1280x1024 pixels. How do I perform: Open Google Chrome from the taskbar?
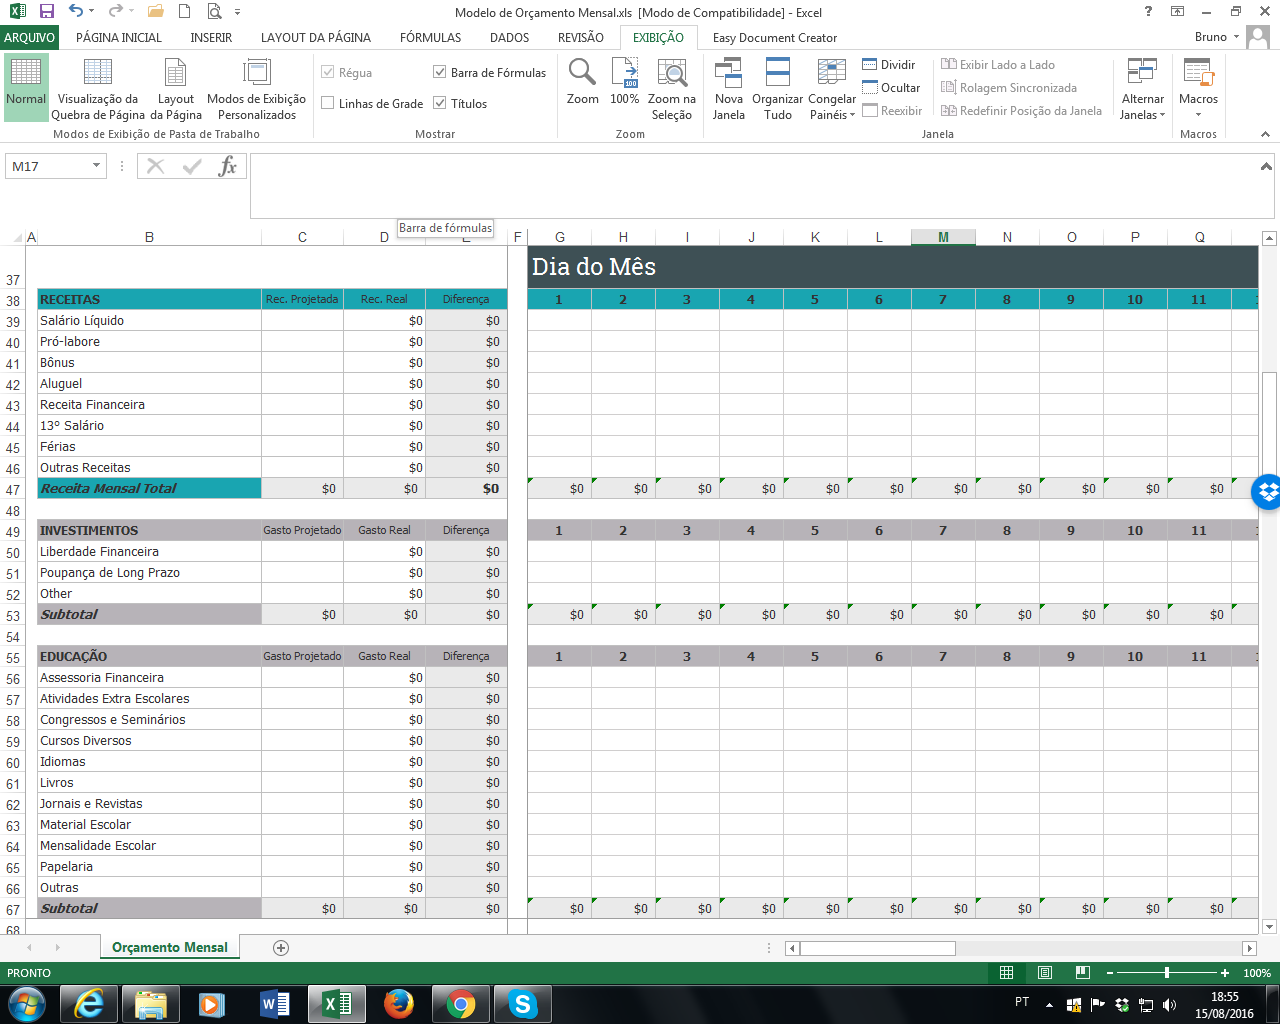tap(461, 1003)
